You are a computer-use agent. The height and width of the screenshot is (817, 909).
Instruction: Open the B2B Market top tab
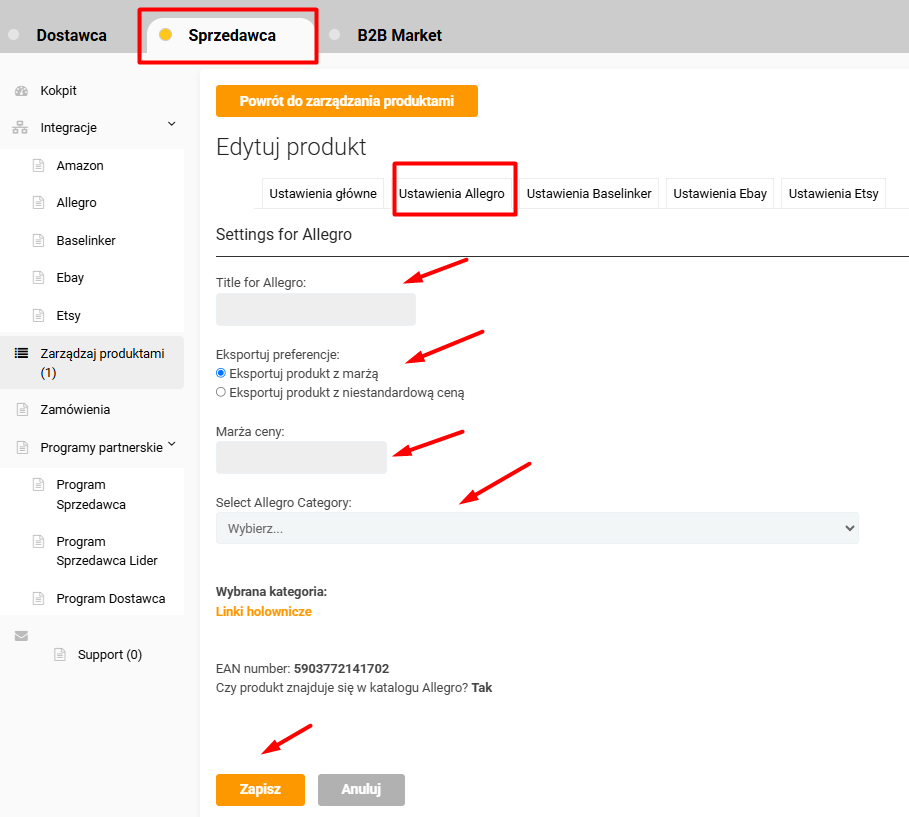click(399, 35)
